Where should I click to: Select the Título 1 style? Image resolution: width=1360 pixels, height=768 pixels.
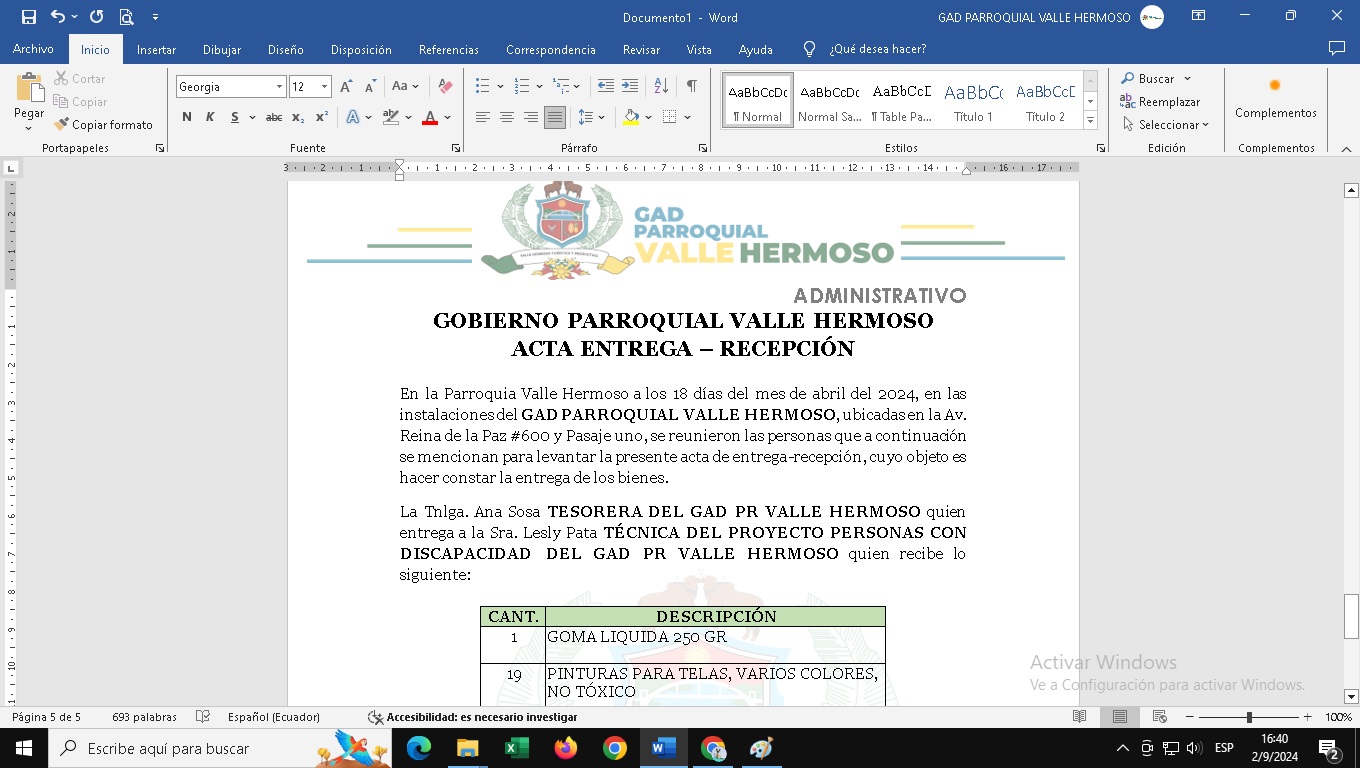973,100
